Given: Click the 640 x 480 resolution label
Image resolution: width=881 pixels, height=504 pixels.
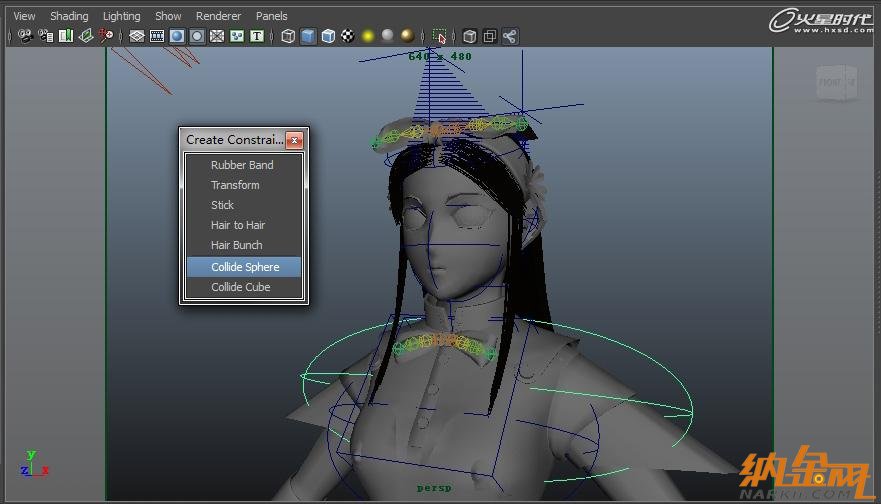Looking at the screenshot, I should click(440, 56).
